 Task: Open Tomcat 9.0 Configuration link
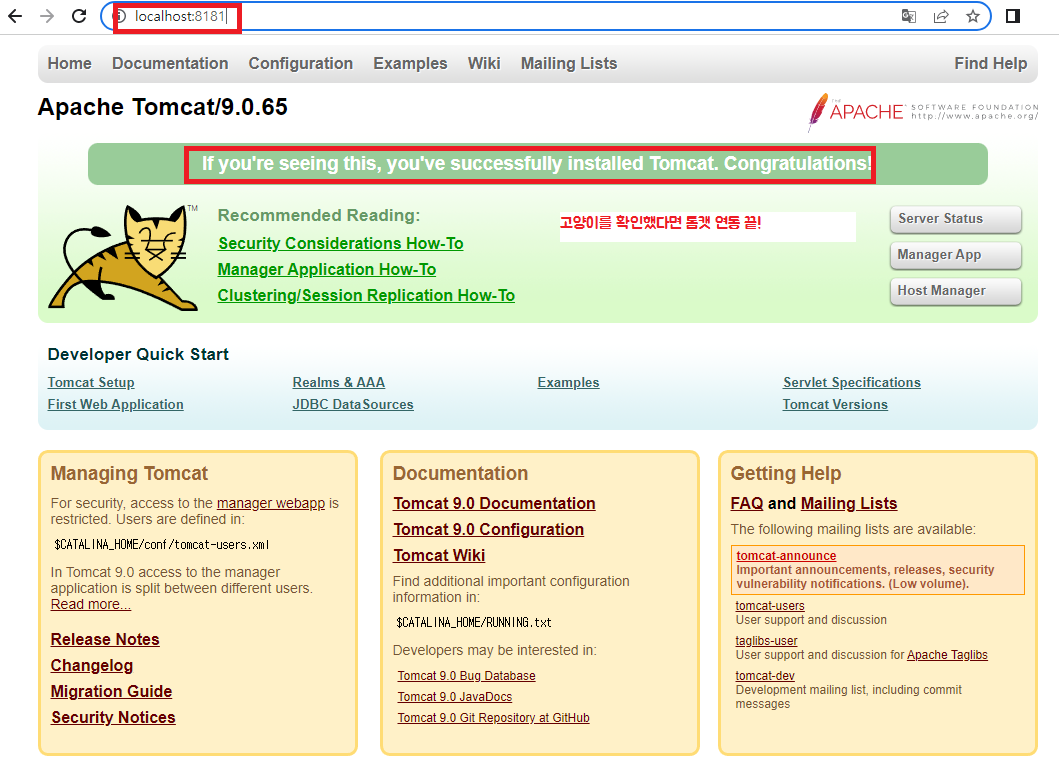point(489,529)
